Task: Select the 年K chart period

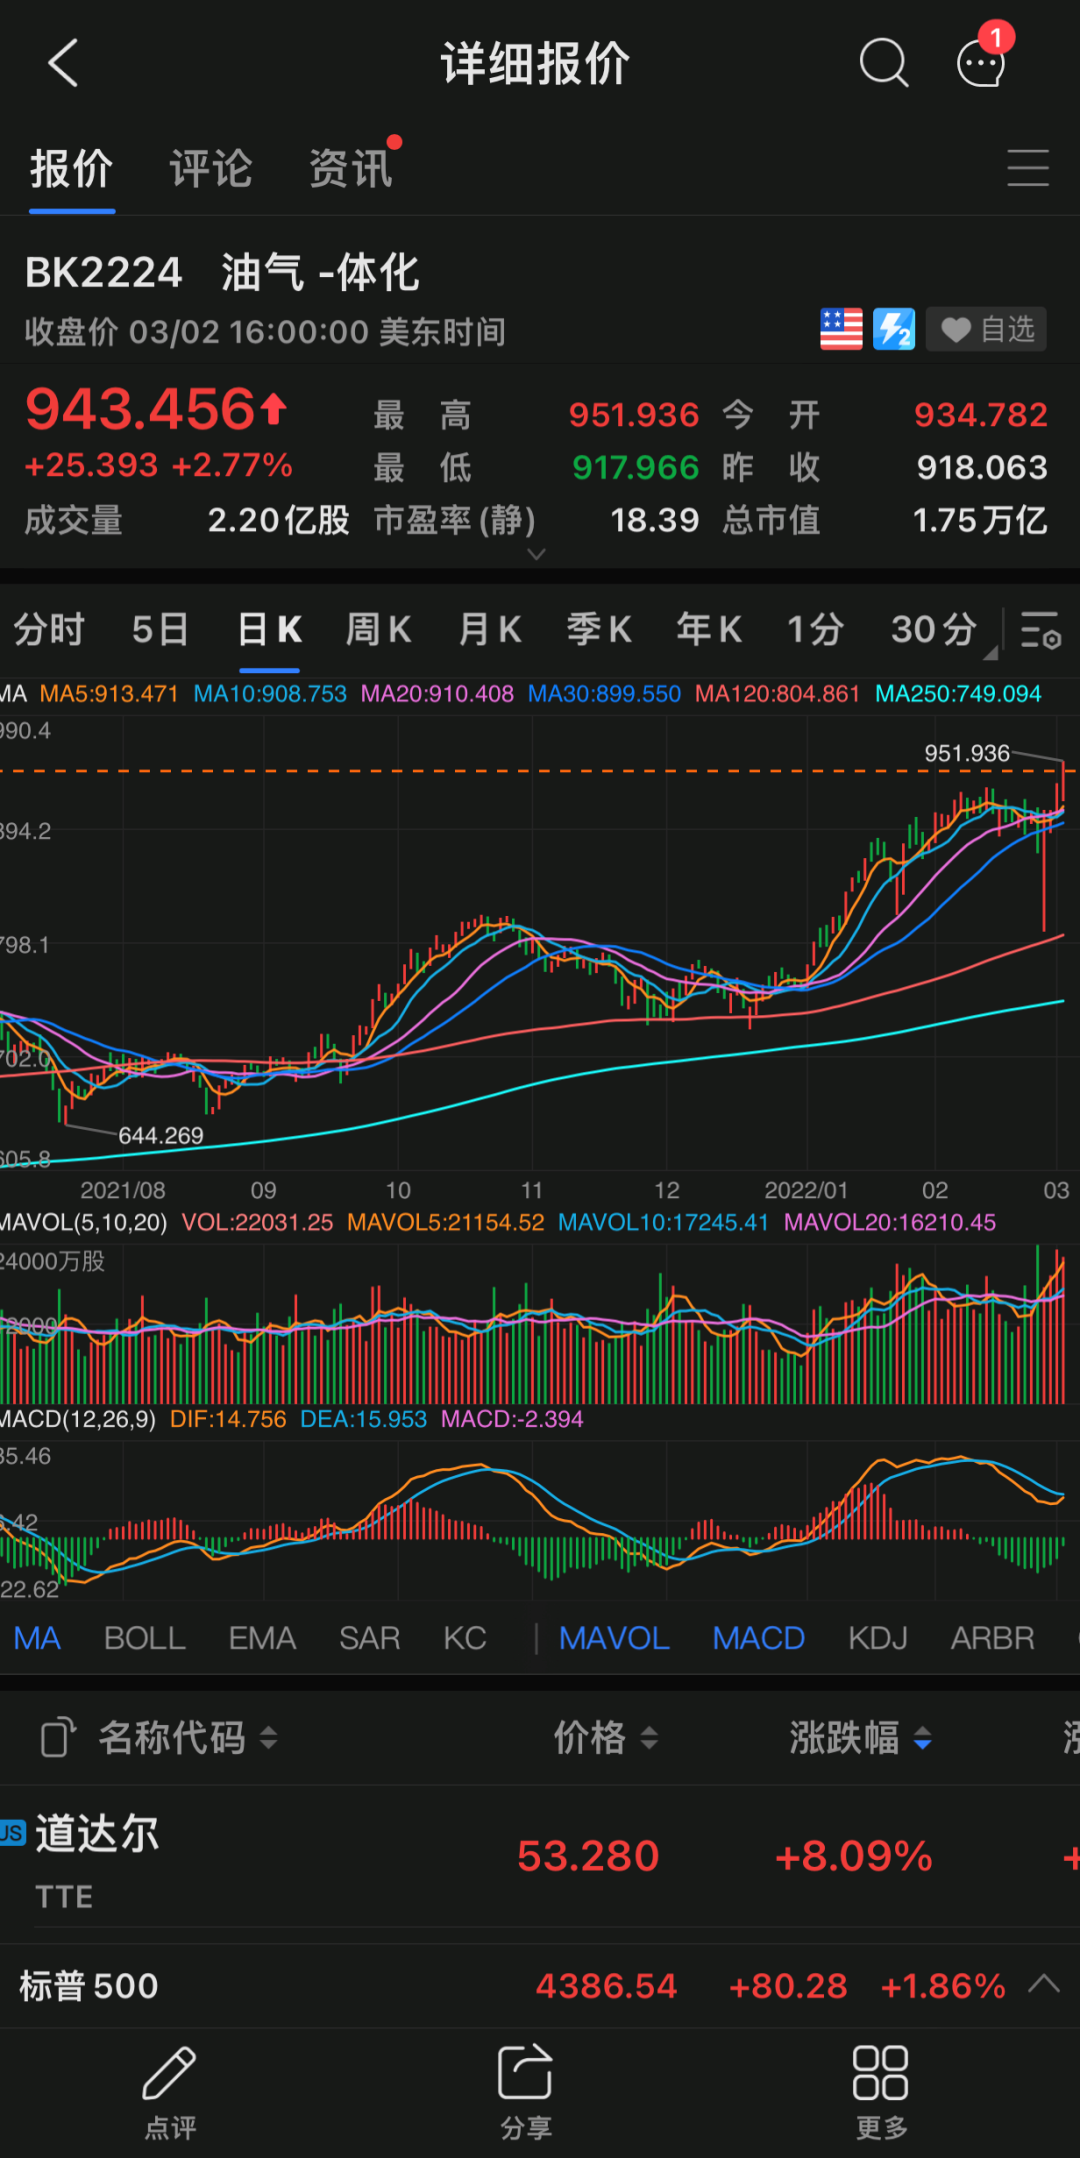Action: point(709,630)
